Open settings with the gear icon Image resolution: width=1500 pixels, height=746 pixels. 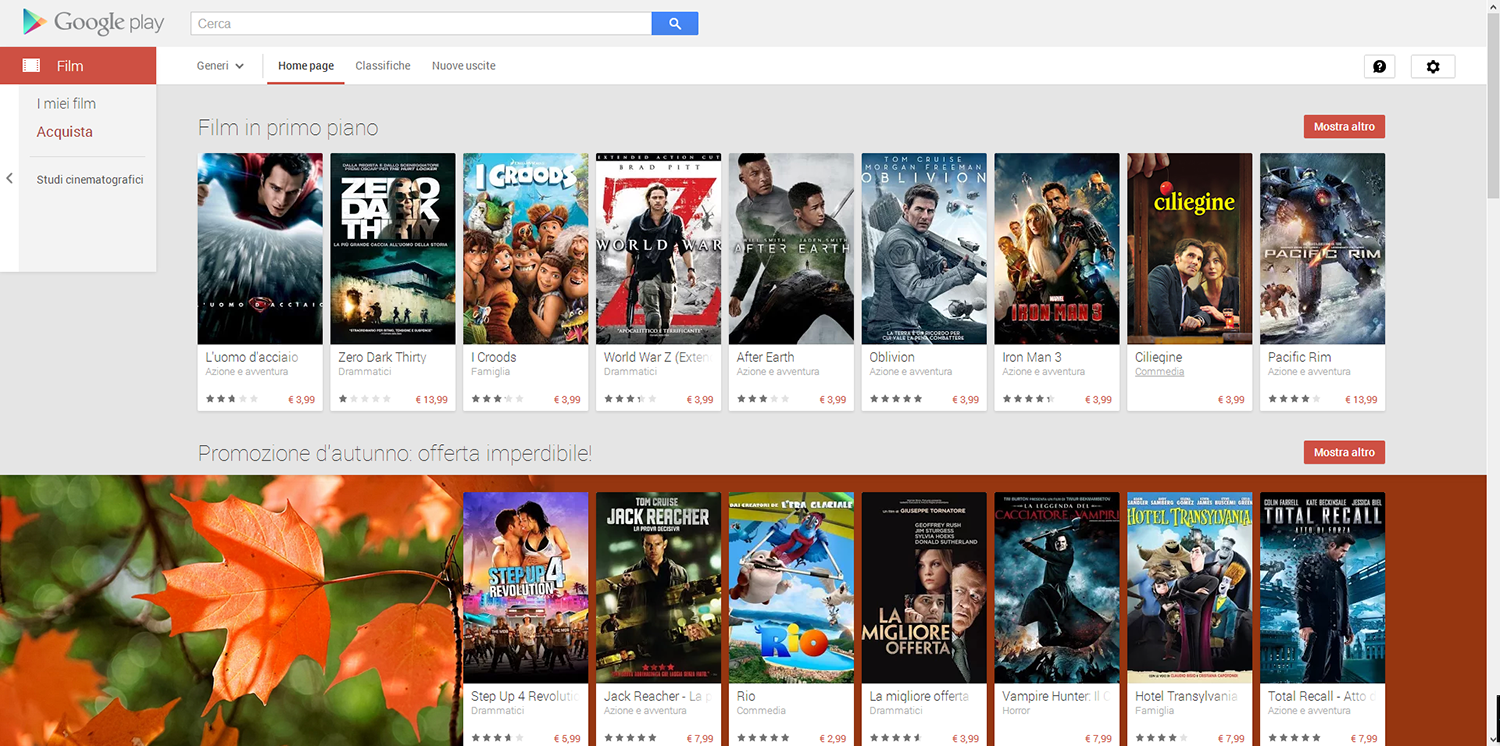pyautogui.click(x=1432, y=66)
